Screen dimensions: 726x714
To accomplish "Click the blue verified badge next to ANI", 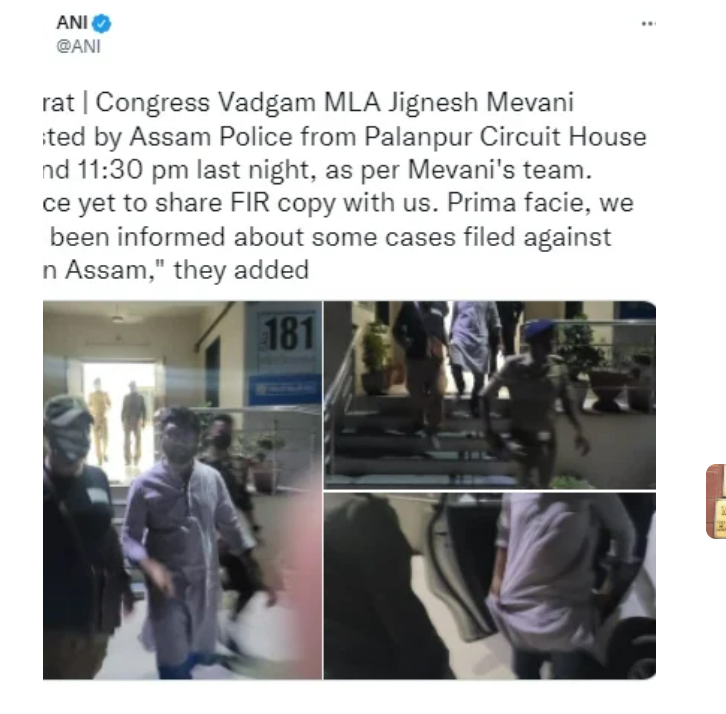I will coord(101,24).
